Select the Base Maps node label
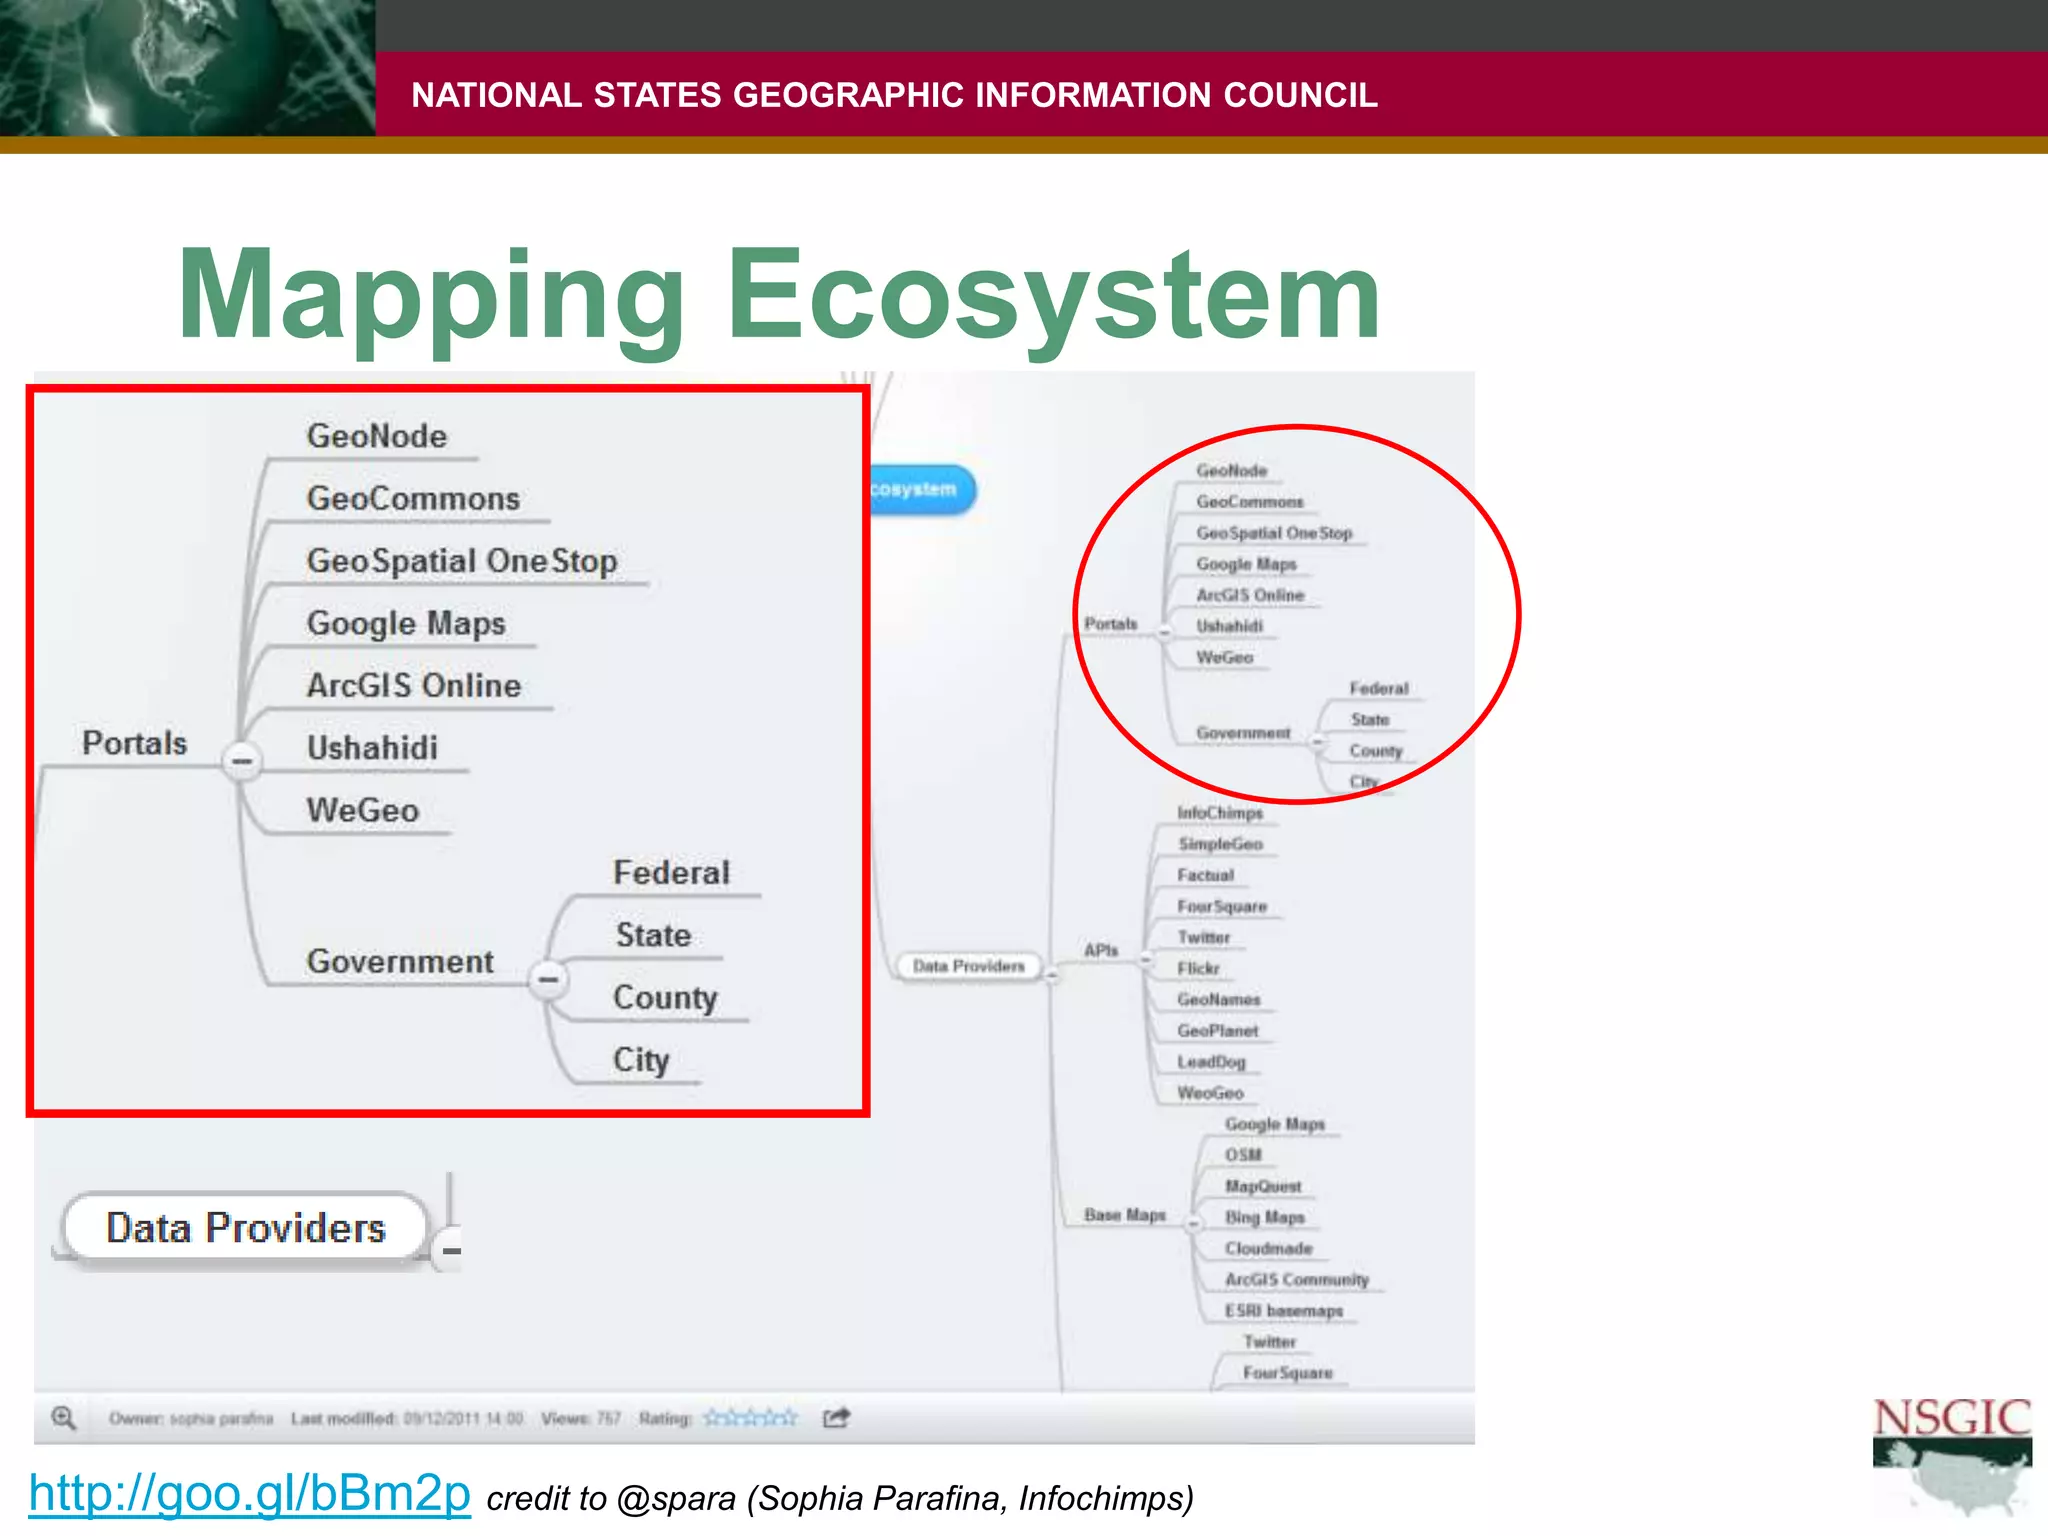The width and height of the screenshot is (2048, 1536). (x=1125, y=1215)
